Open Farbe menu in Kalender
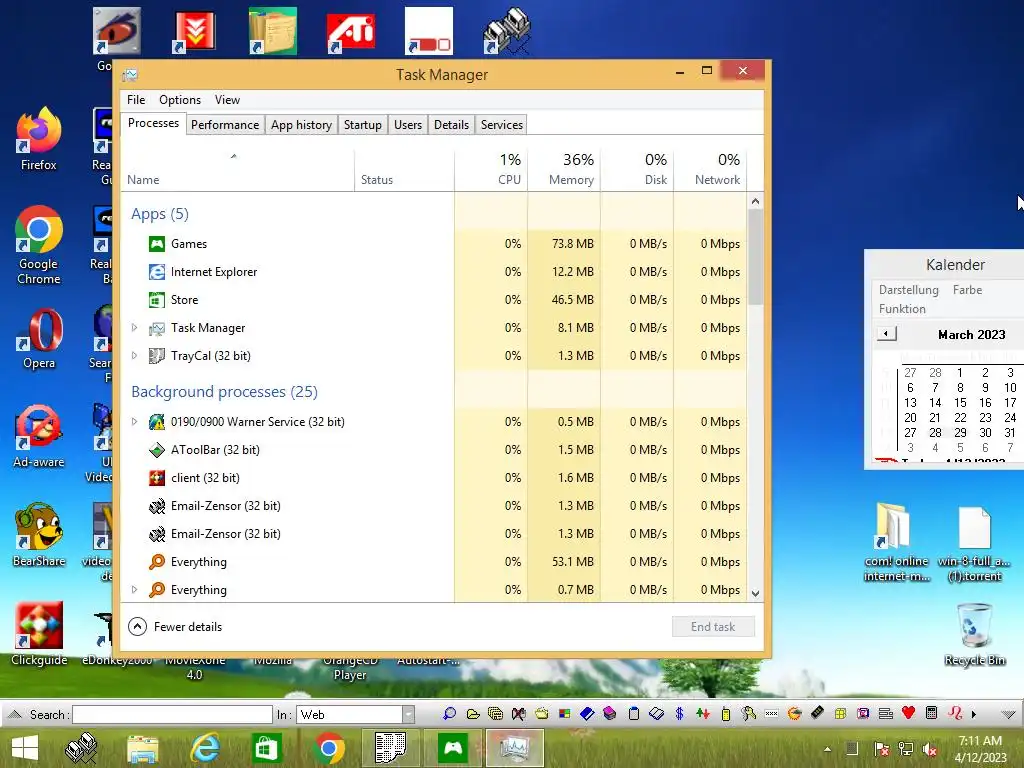 pyautogui.click(x=967, y=290)
